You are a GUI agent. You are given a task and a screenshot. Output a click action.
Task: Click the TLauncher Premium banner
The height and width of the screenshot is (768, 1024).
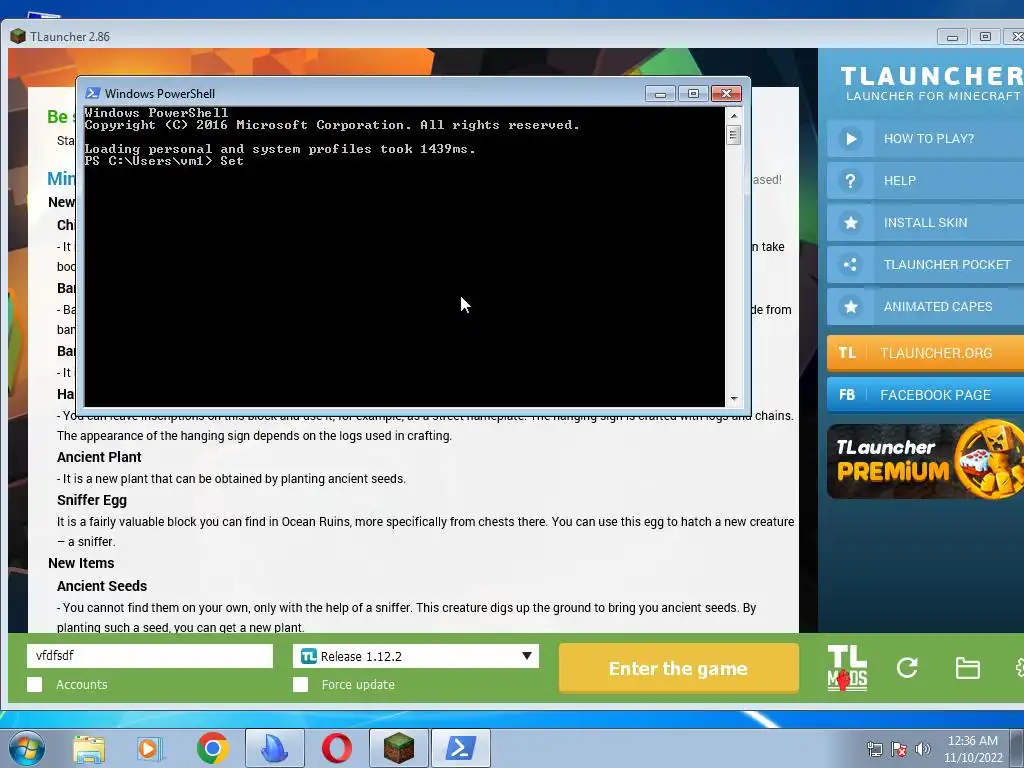[925, 461]
